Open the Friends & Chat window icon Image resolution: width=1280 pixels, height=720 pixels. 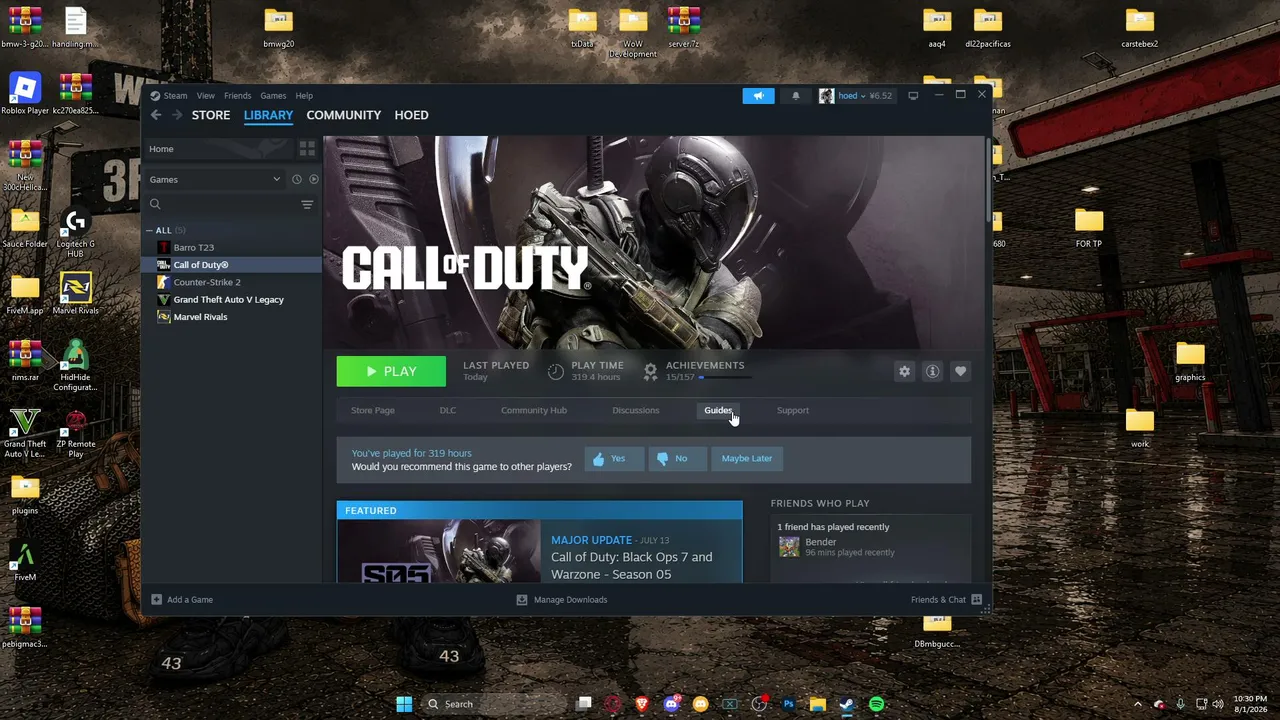pyautogui.click(x=976, y=599)
